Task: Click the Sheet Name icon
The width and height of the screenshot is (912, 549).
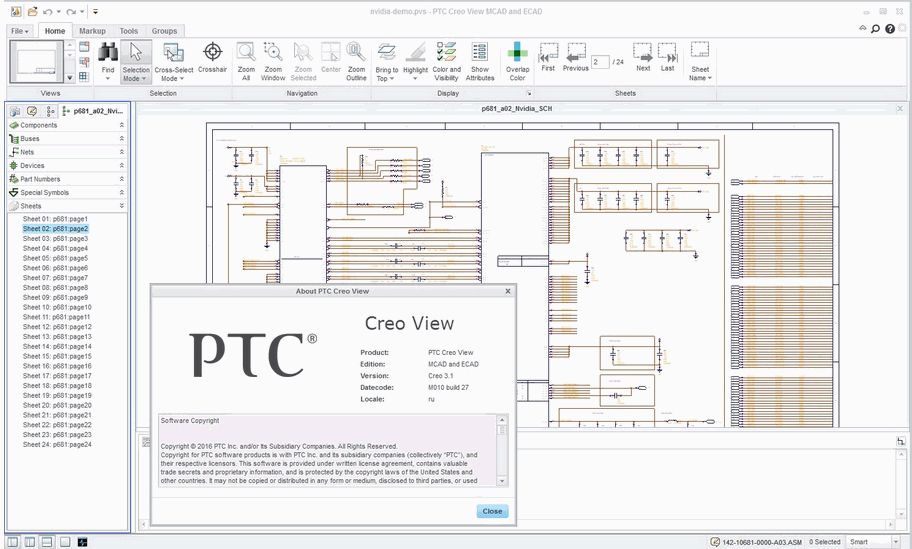Action: [700, 51]
